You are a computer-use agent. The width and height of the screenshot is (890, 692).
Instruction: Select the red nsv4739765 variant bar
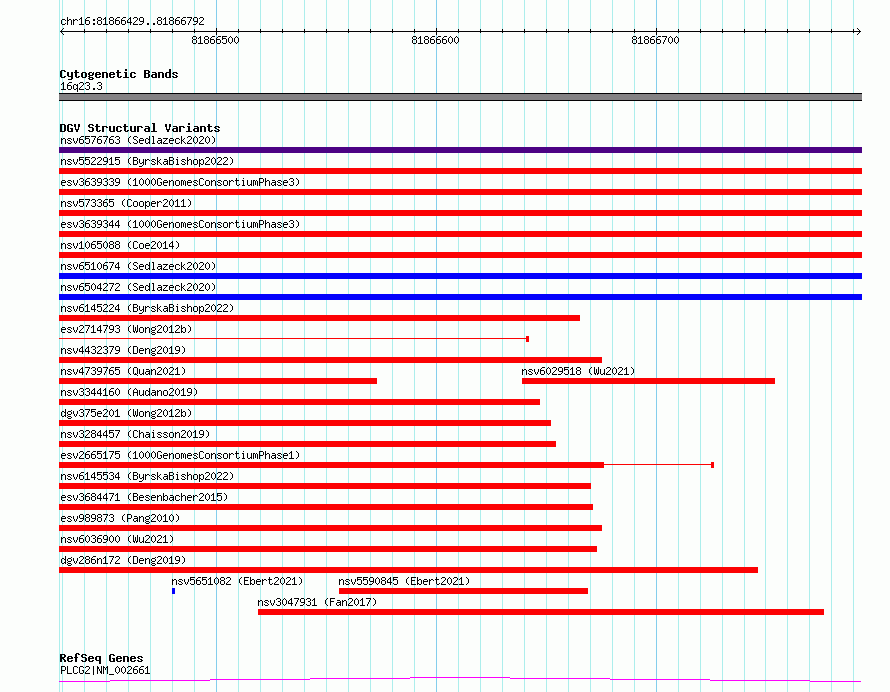[218, 381]
